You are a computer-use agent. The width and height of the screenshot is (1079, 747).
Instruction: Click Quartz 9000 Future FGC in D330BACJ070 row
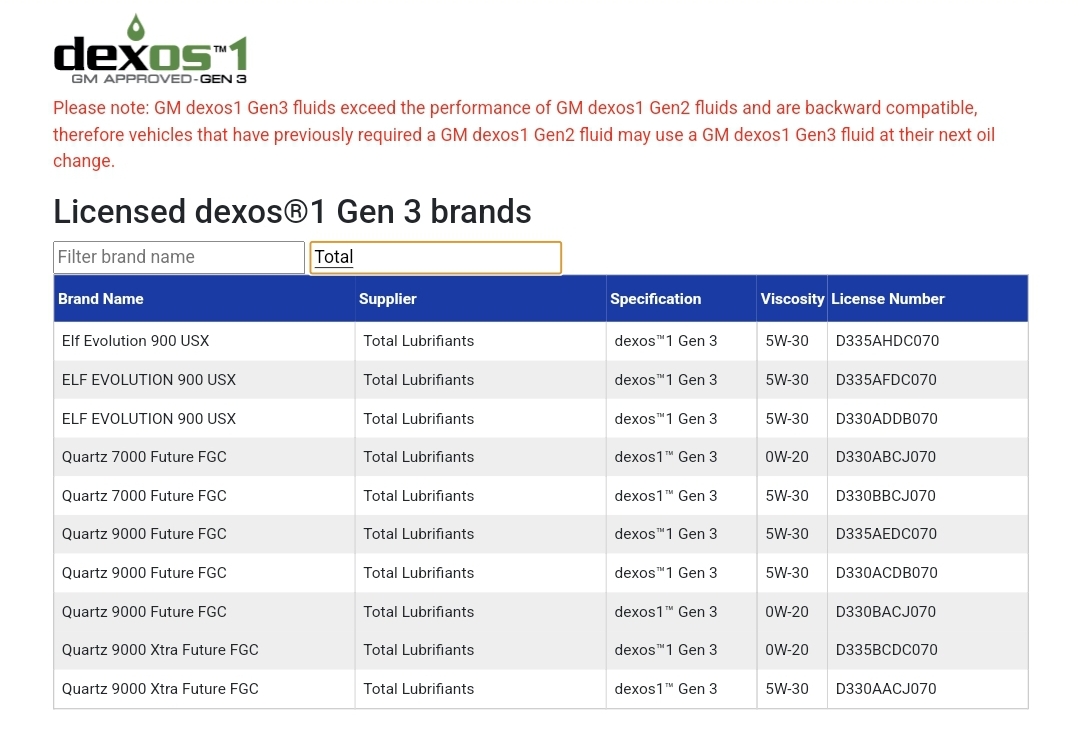point(144,611)
